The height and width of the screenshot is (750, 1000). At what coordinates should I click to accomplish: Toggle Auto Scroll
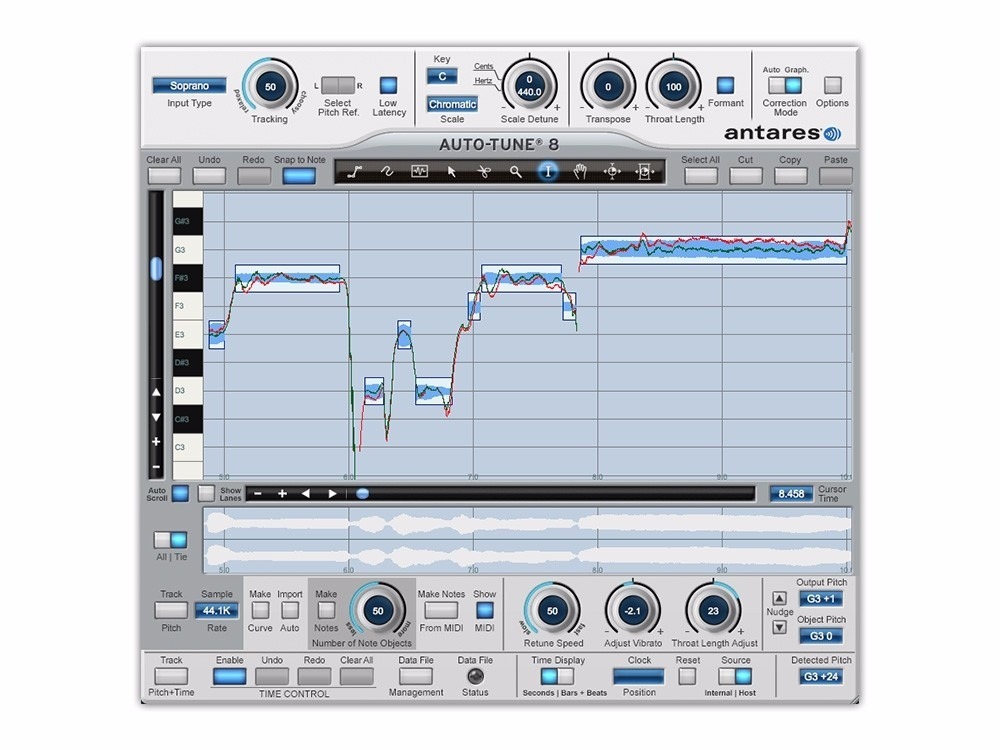point(180,494)
